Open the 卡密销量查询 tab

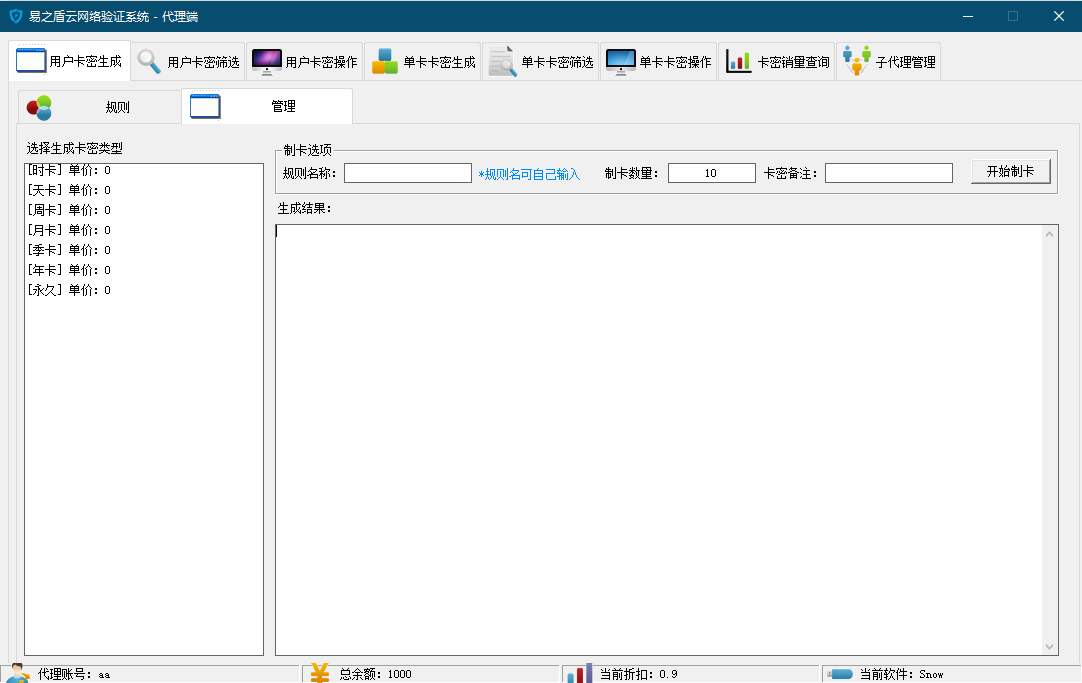click(x=776, y=61)
